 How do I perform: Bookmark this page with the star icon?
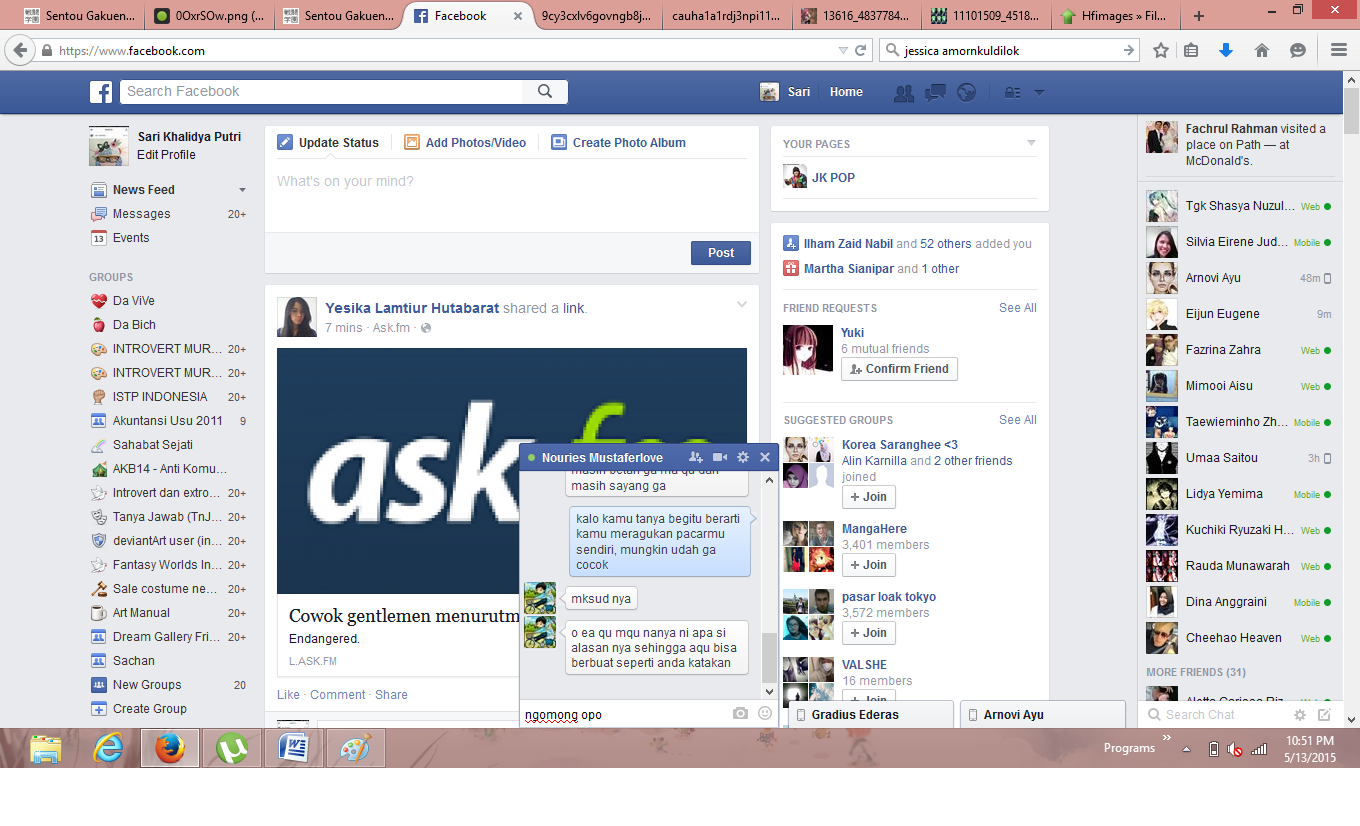tap(1161, 50)
